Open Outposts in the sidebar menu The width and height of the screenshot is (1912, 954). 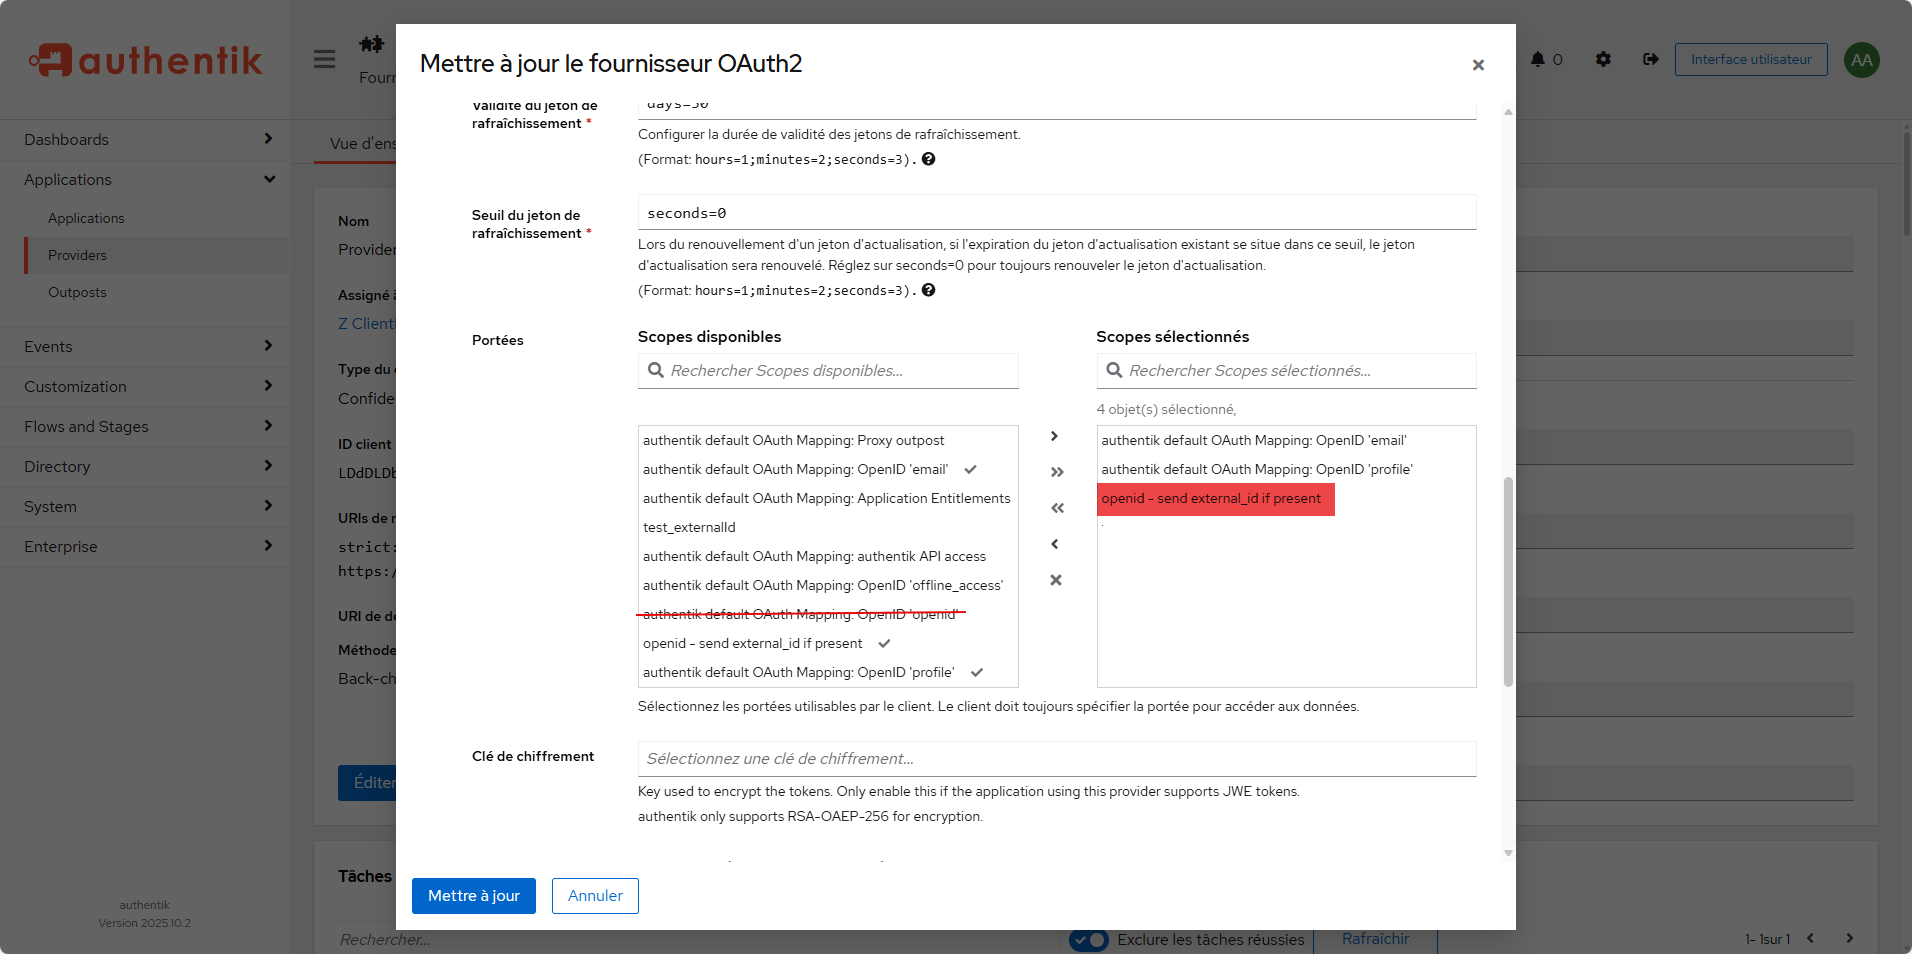(x=77, y=292)
